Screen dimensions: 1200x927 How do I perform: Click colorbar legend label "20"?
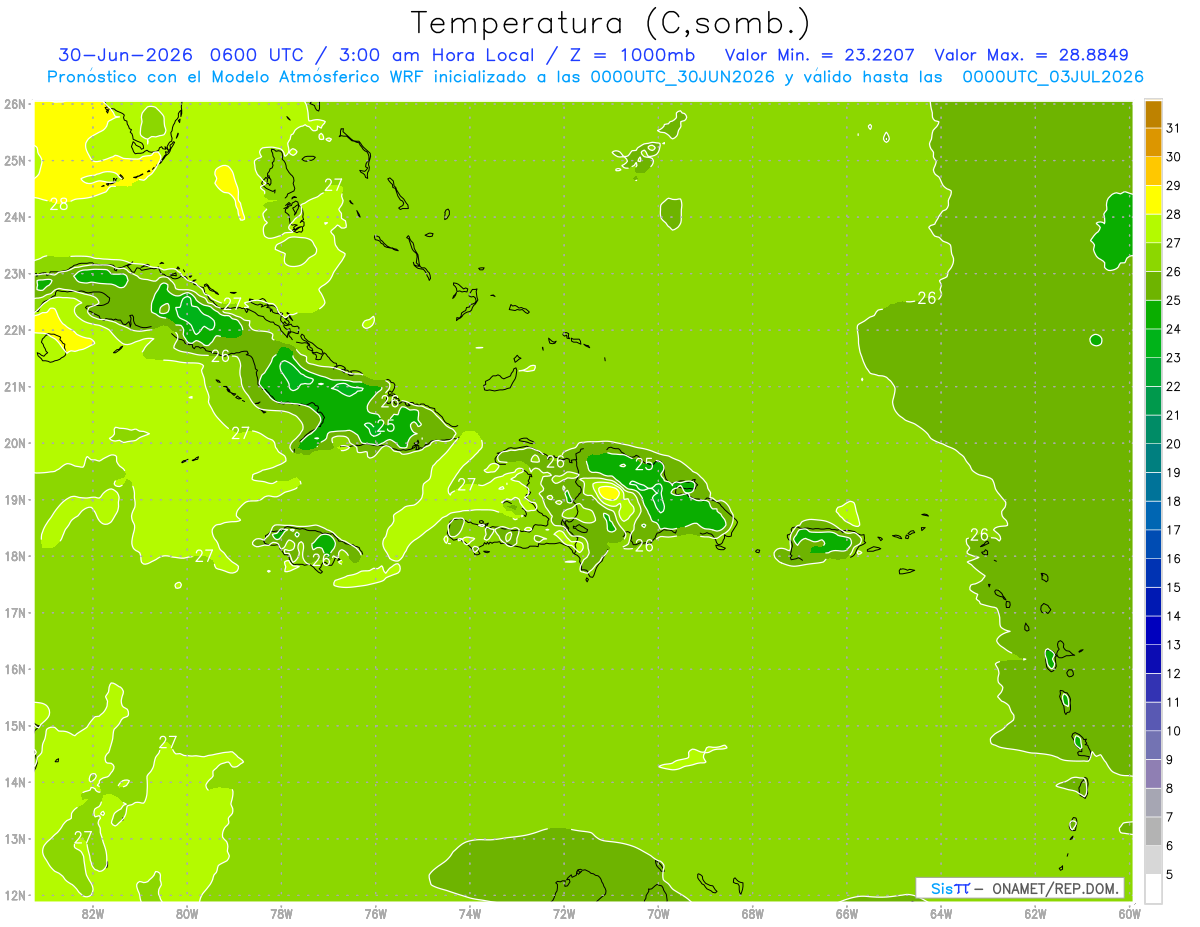1174,444
